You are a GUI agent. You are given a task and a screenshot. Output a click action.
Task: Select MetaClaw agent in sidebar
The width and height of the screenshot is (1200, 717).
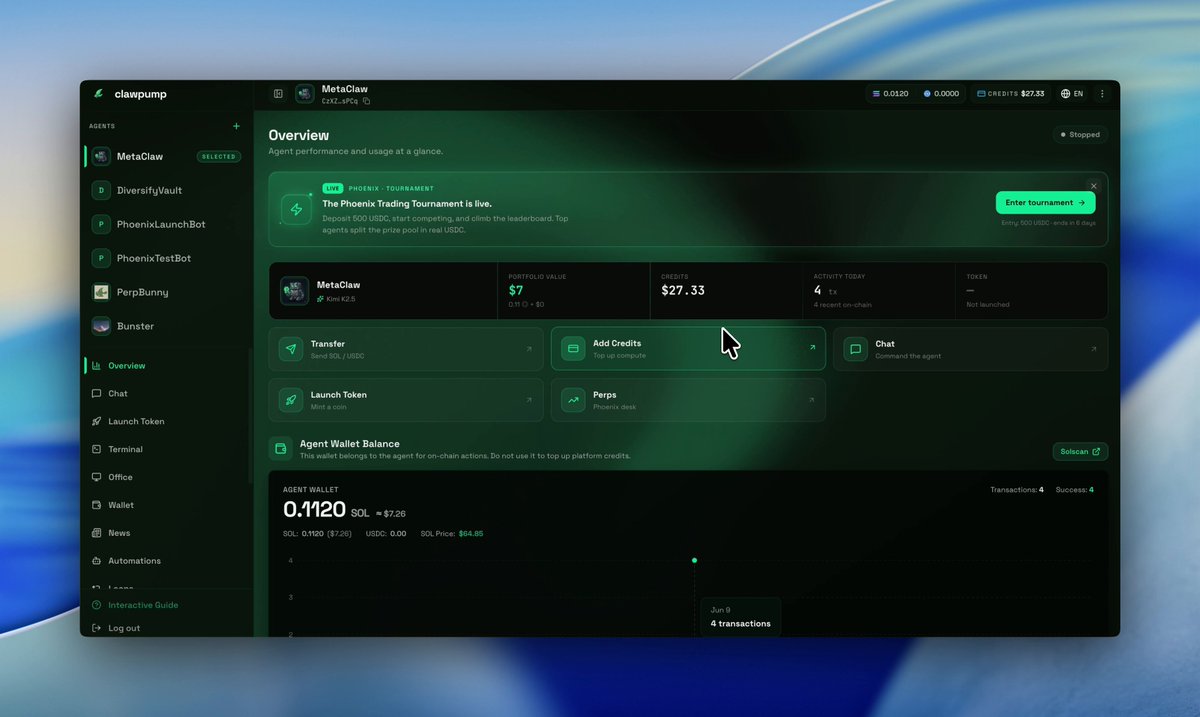point(166,156)
